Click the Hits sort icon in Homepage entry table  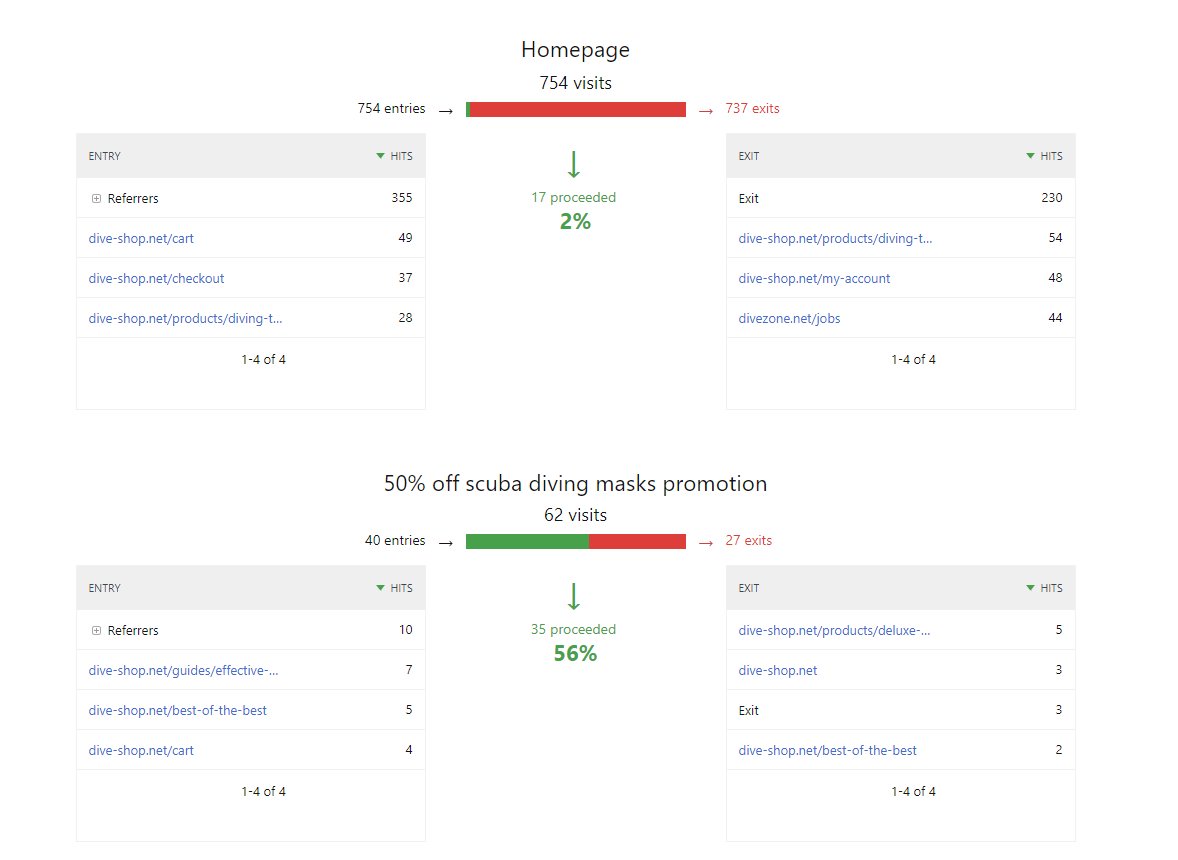coord(380,156)
